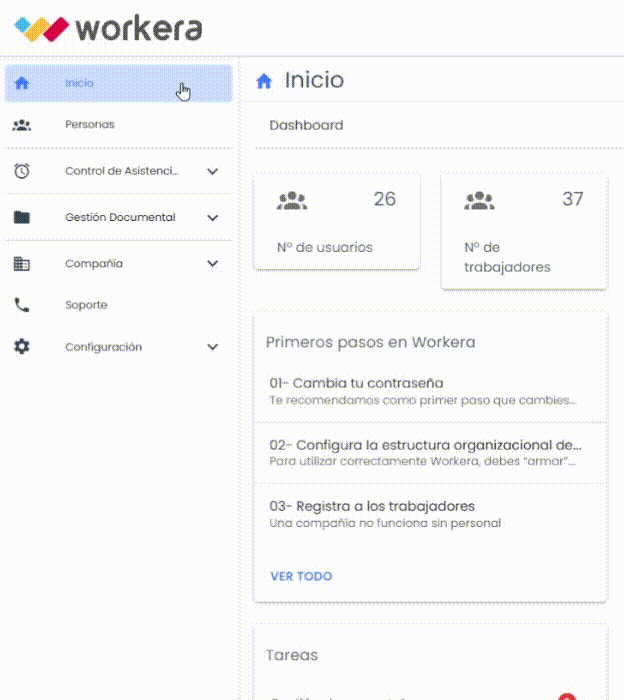Click the text starting Para utilizar correctamente Workera
The image size is (624, 700).
pyautogui.click(x=422, y=461)
